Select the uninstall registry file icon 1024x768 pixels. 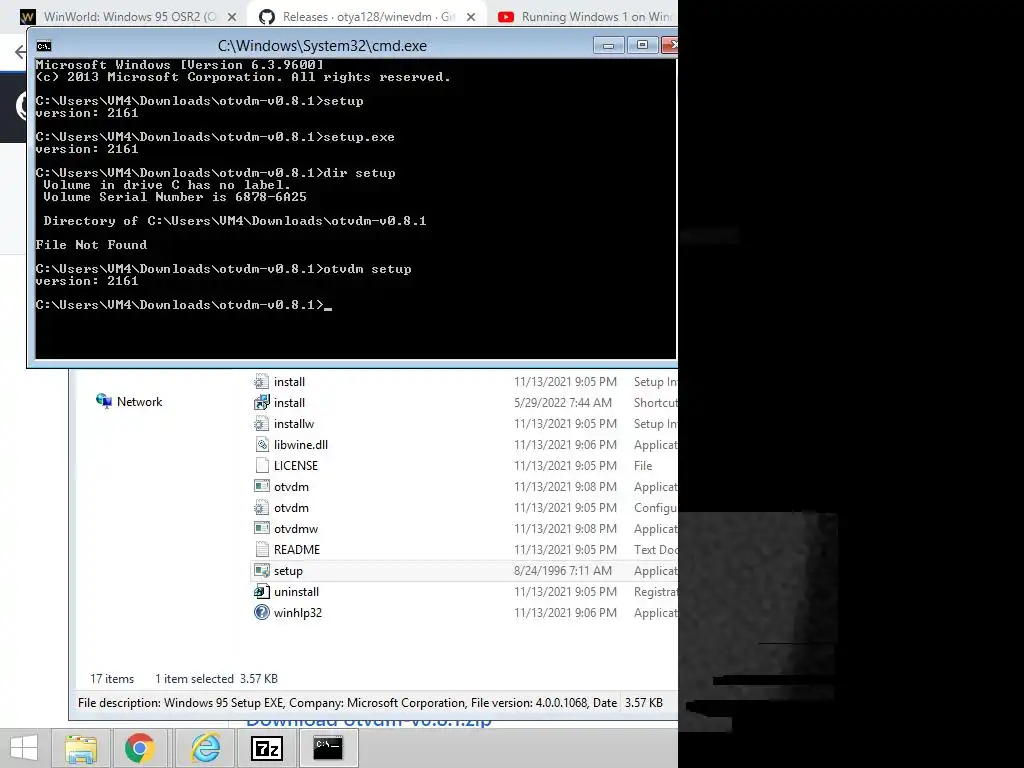[x=261, y=592]
